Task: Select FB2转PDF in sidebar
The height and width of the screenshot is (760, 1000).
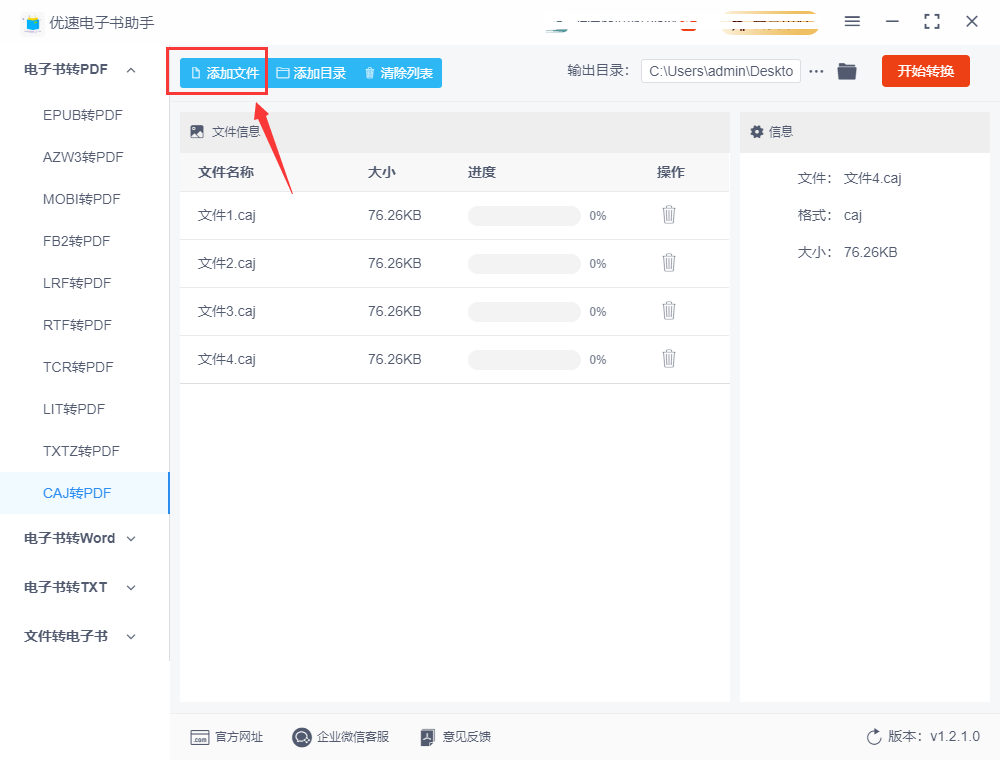Action: tap(77, 242)
